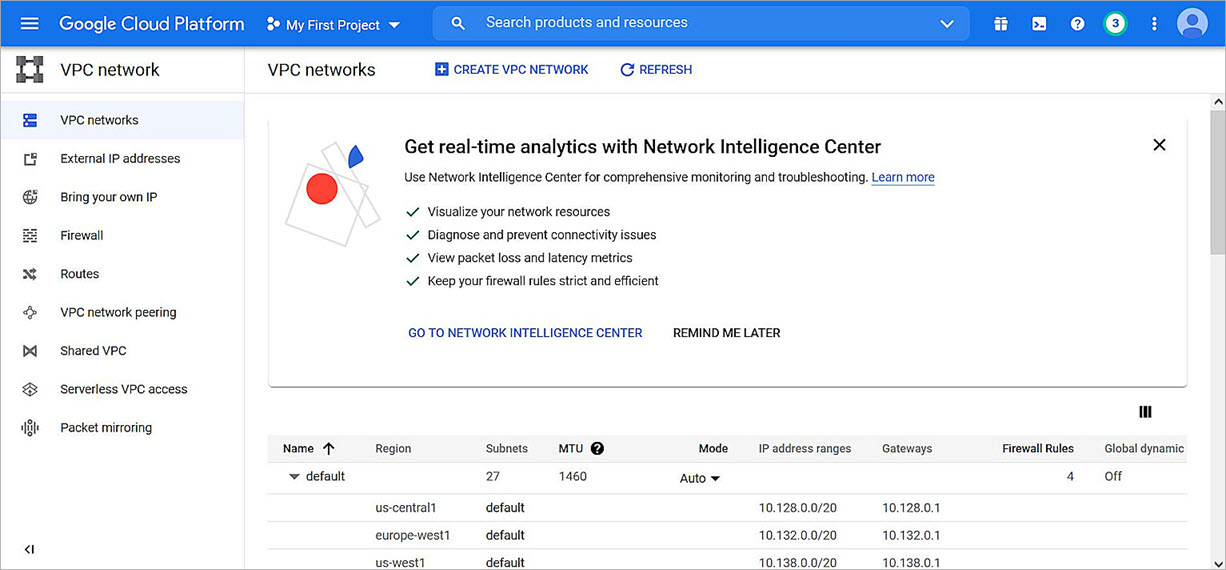1226x570 pixels.
Task: Open My First Project selector dropdown
Action: click(x=334, y=24)
